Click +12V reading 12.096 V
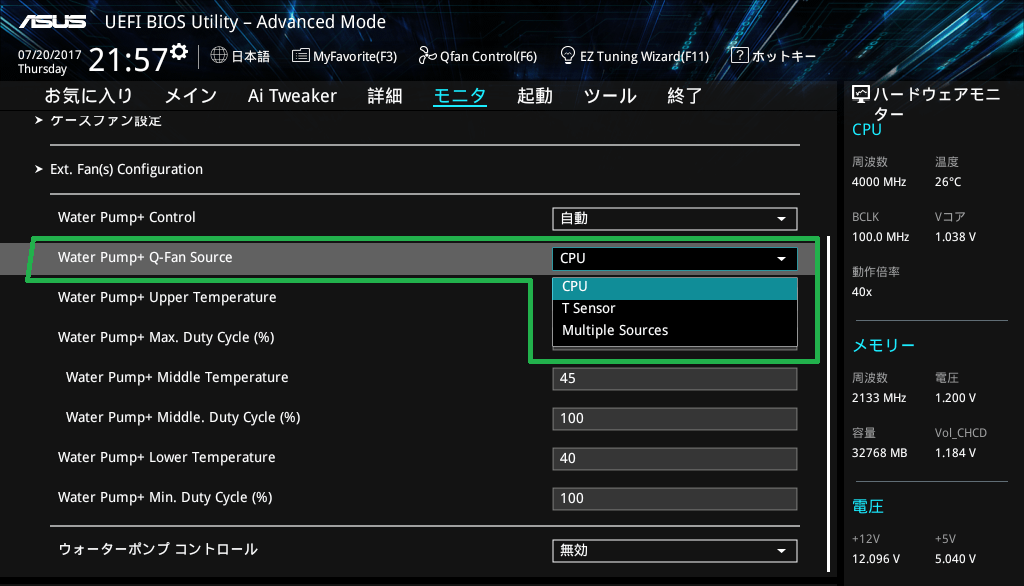Viewport: 1024px width, 586px height. coord(876,559)
